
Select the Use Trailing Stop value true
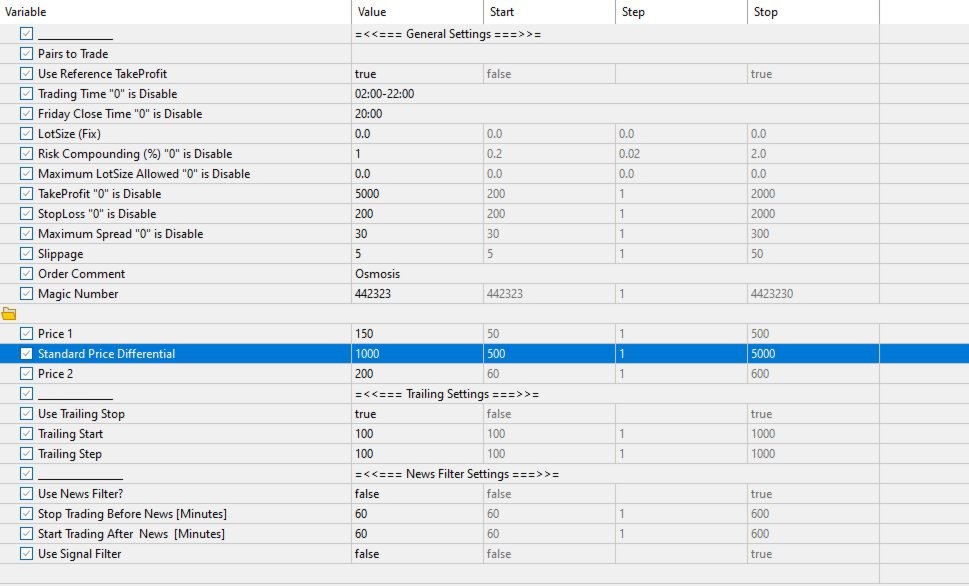pos(365,414)
